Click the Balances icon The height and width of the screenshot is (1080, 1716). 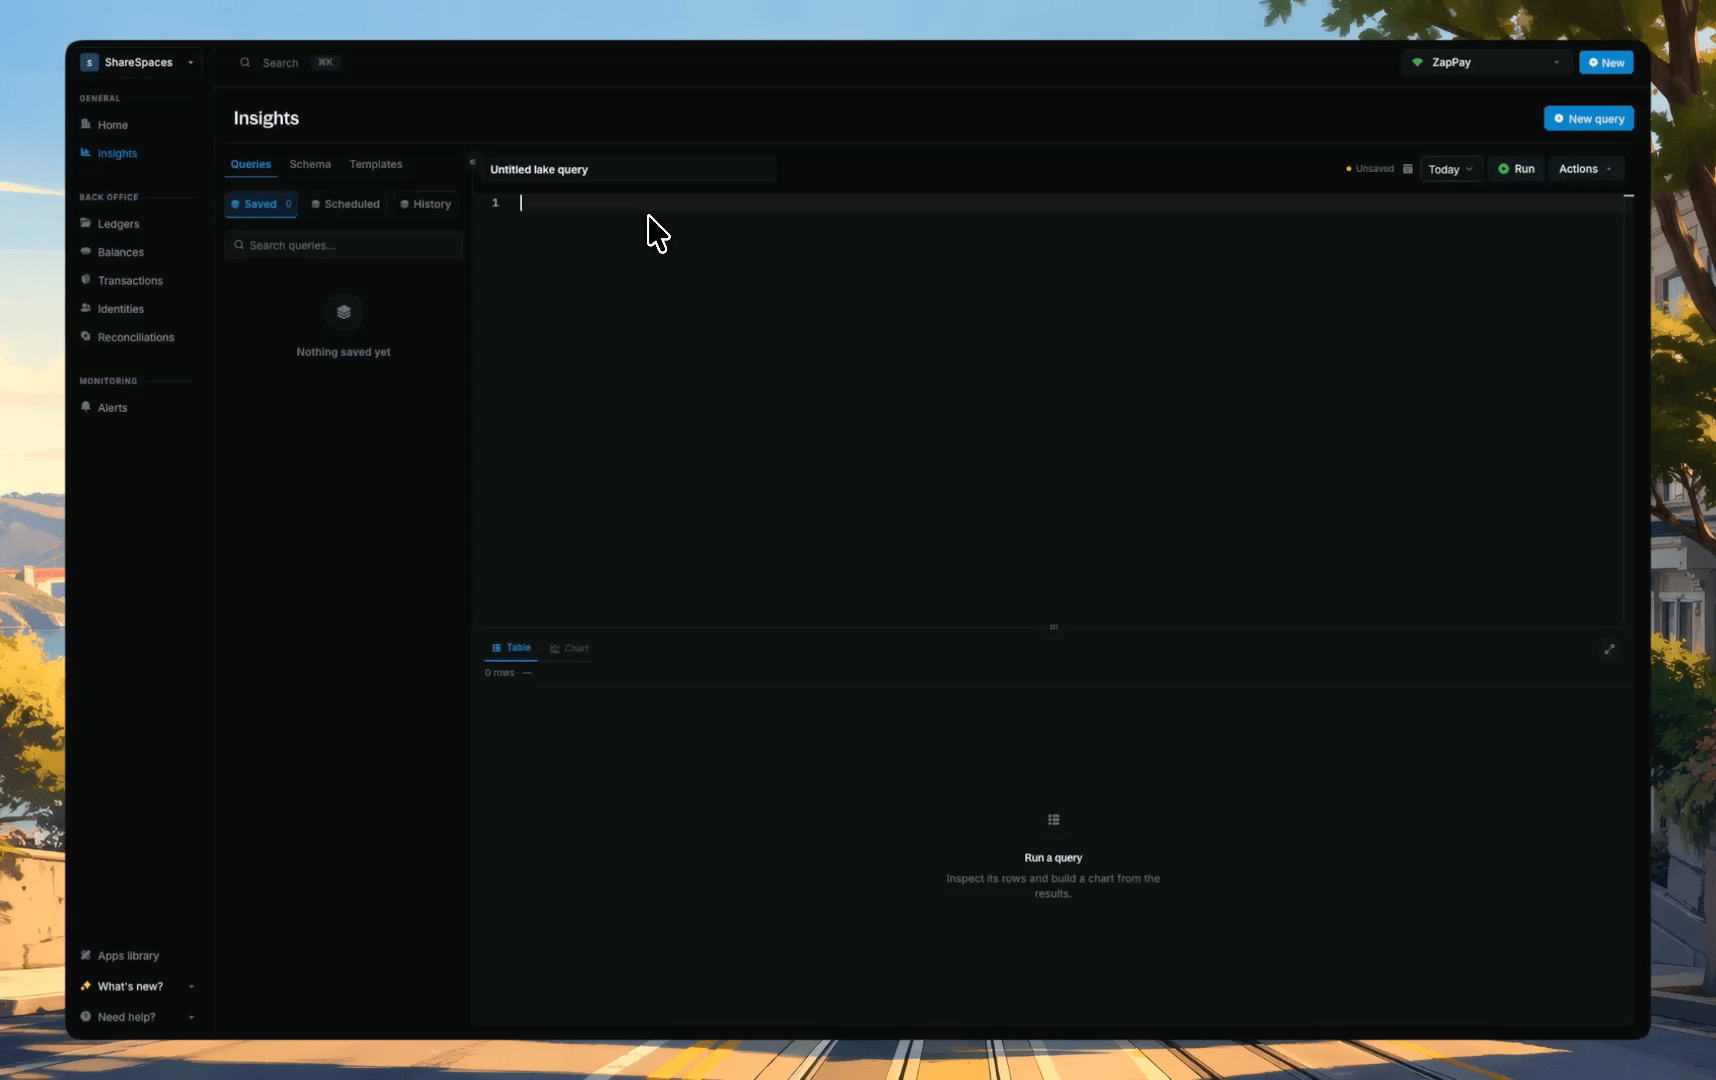86,251
